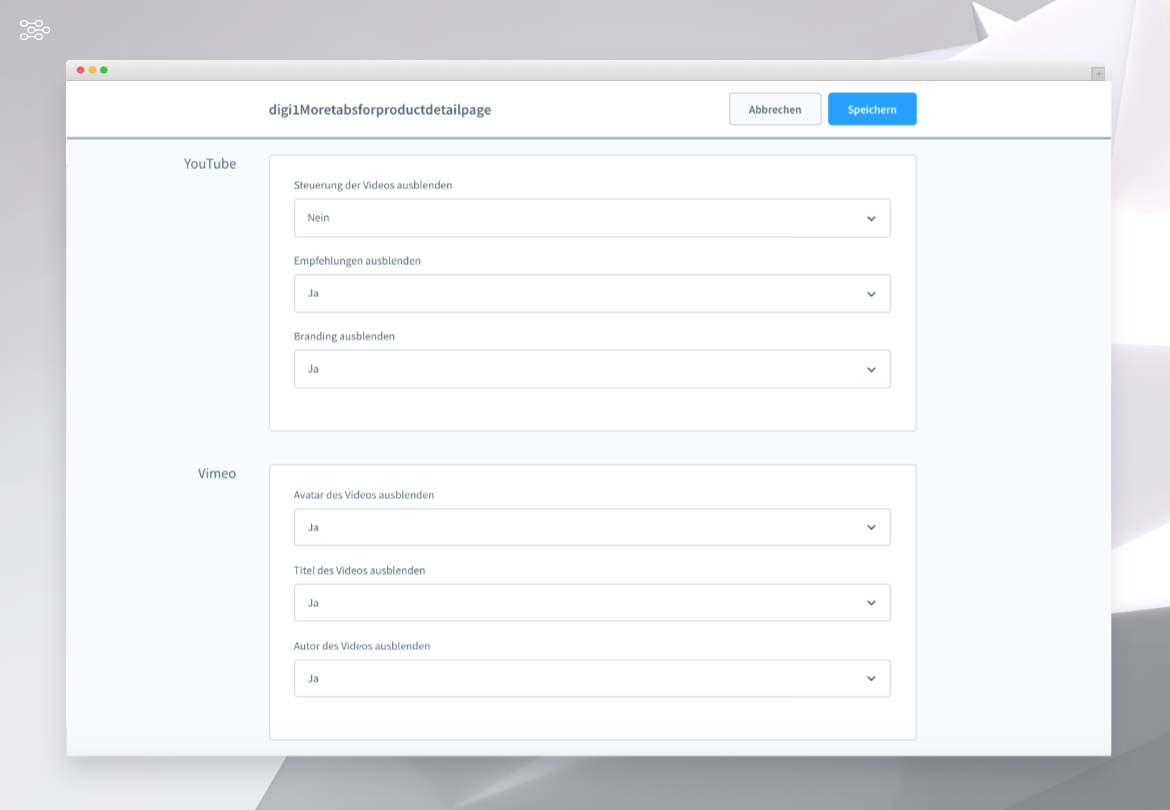The image size is (1170, 810).
Task: Click the 'Autor des Videos ausblenden' label text
Action: coord(362,646)
